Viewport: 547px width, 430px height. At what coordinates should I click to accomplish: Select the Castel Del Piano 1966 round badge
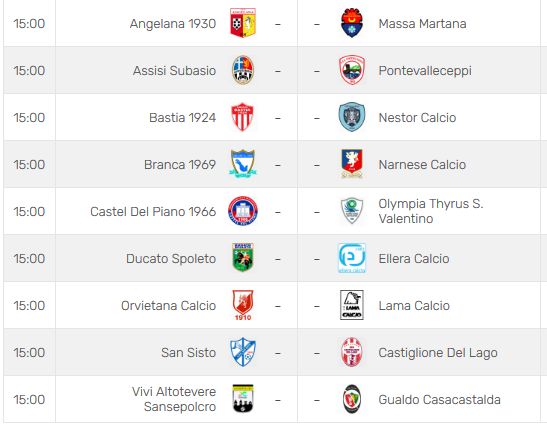243,211
